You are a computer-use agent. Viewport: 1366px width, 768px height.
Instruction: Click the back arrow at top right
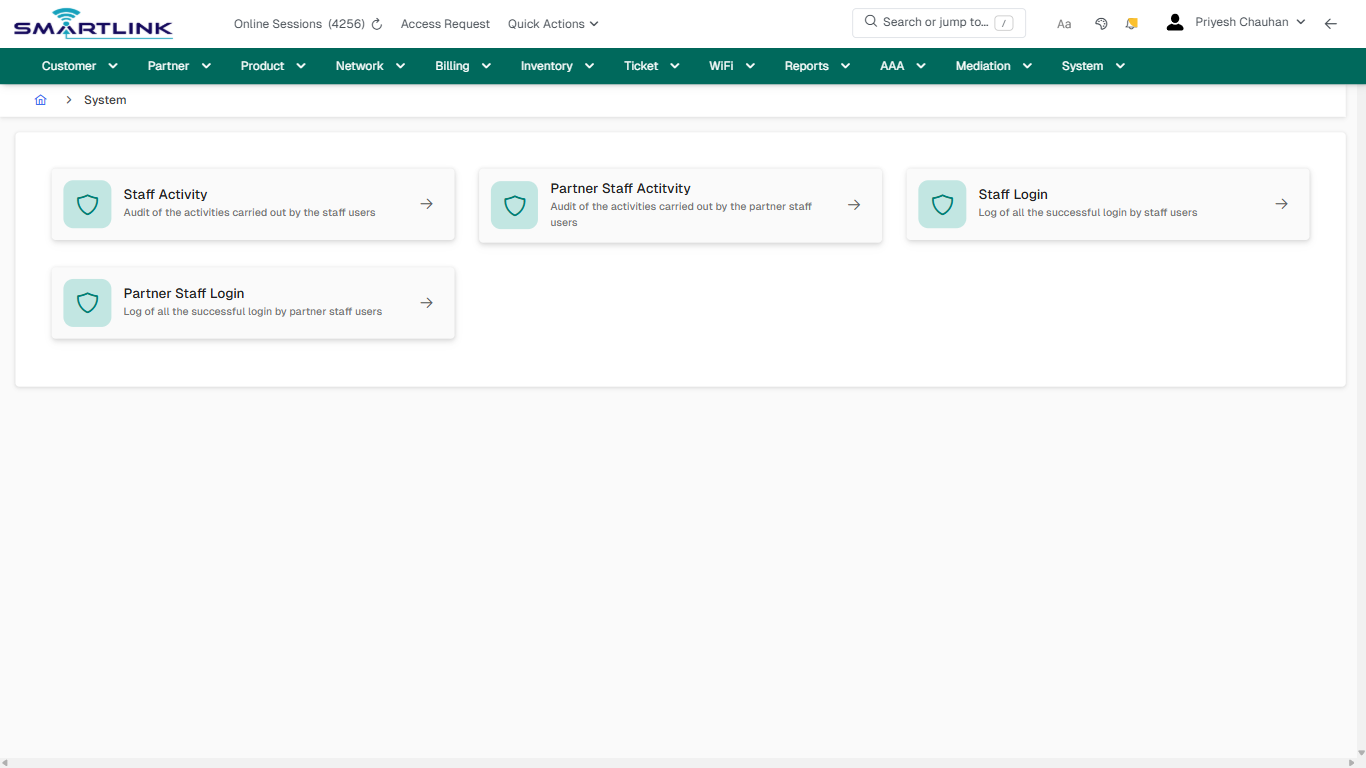[1330, 22]
